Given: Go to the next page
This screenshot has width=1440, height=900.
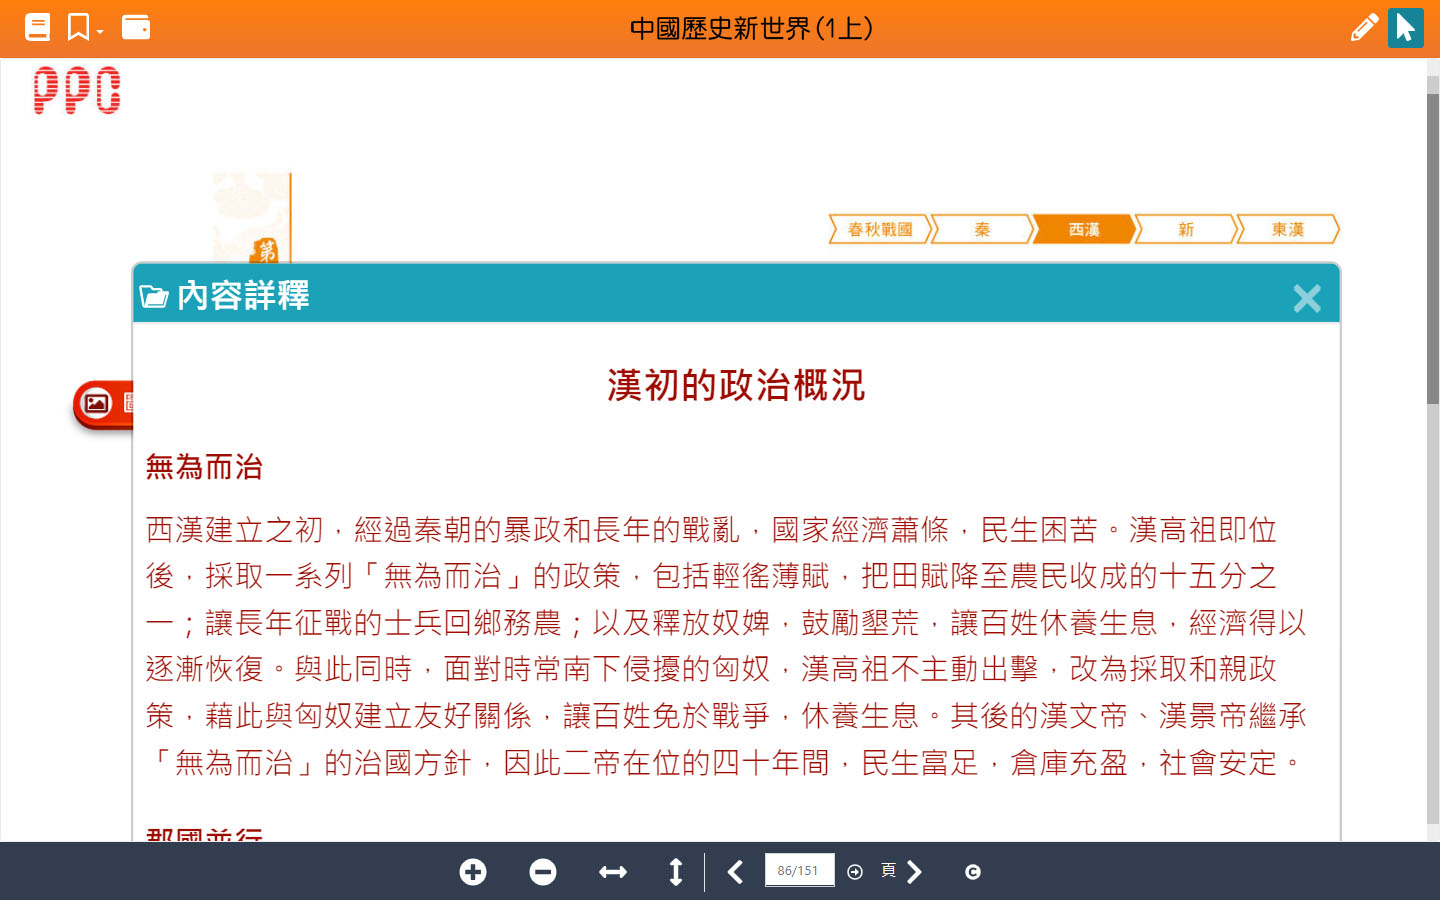Looking at the screenshot, I should point(914,872).
